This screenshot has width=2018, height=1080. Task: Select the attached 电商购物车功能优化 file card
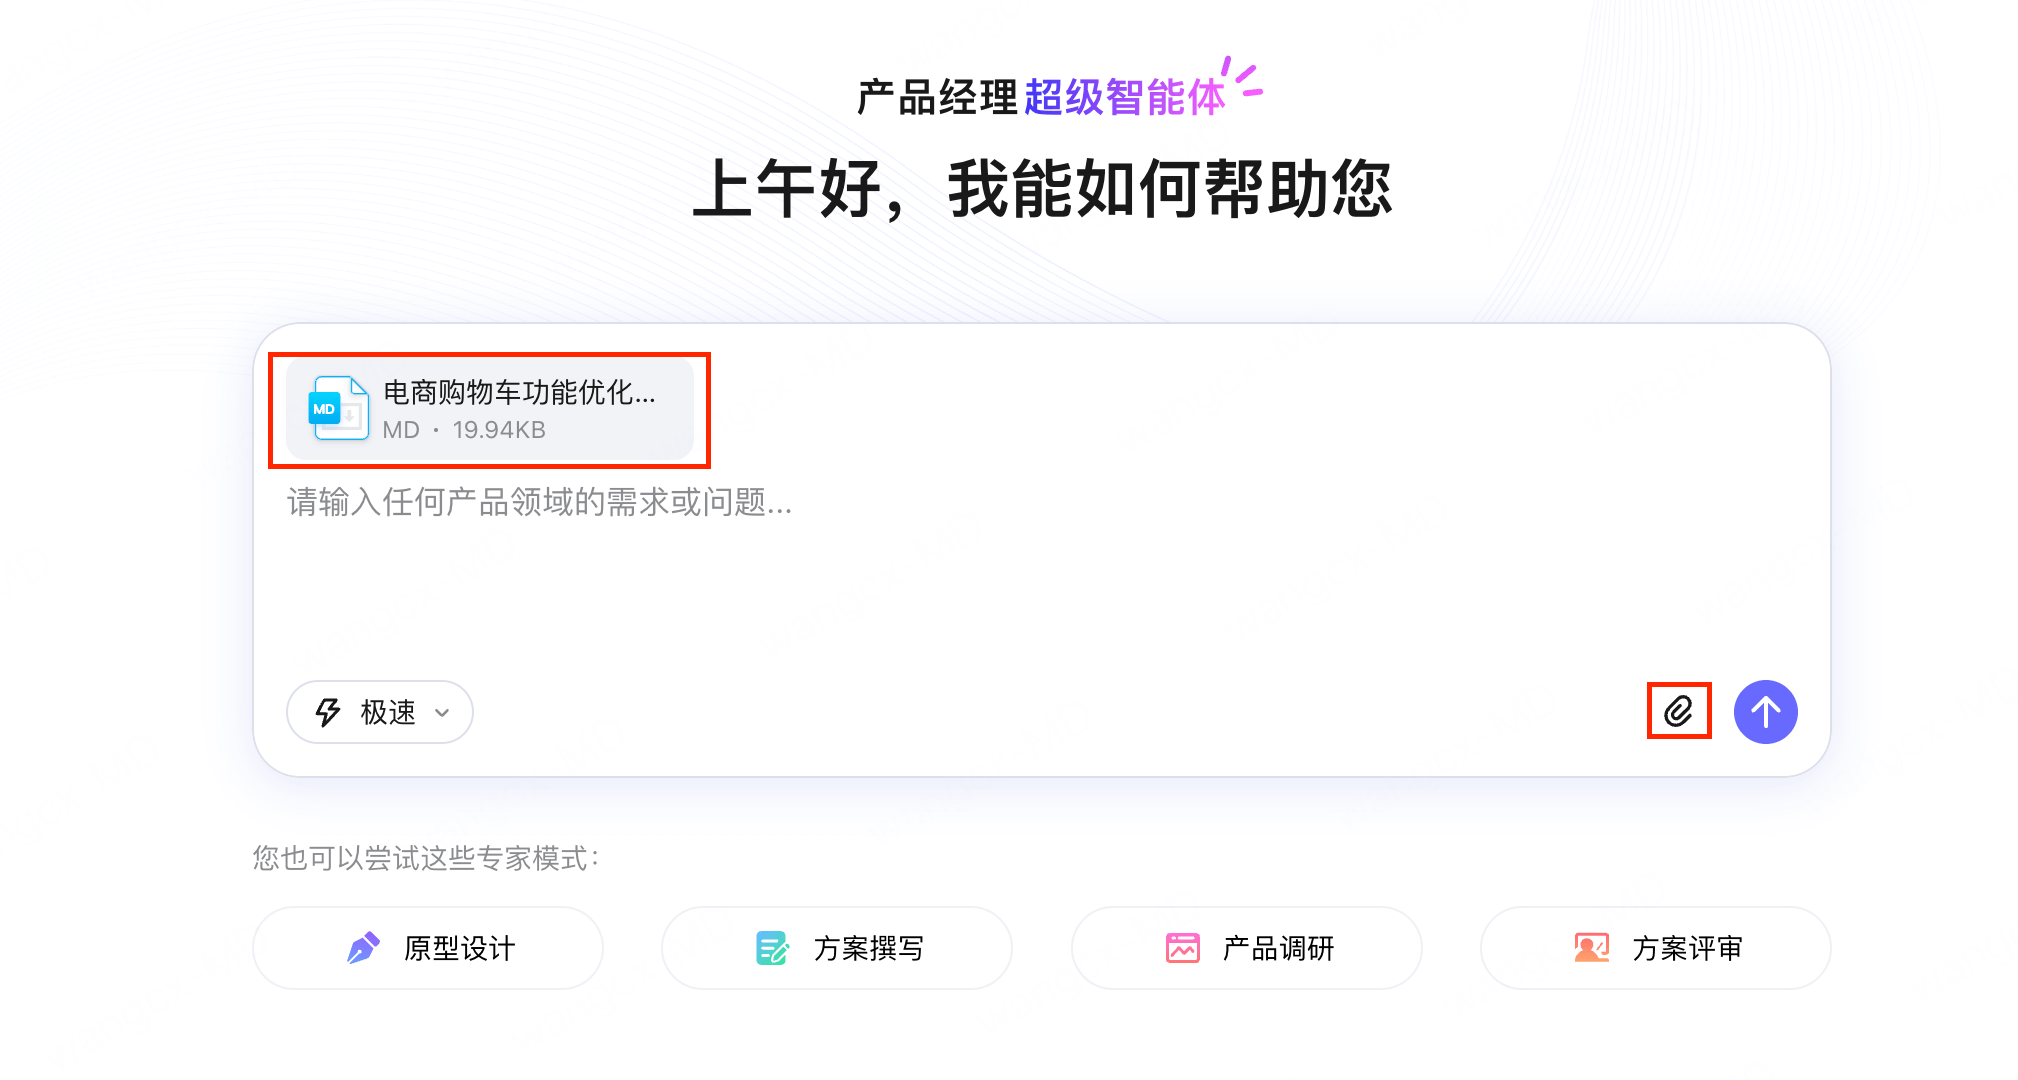point(489,408)
